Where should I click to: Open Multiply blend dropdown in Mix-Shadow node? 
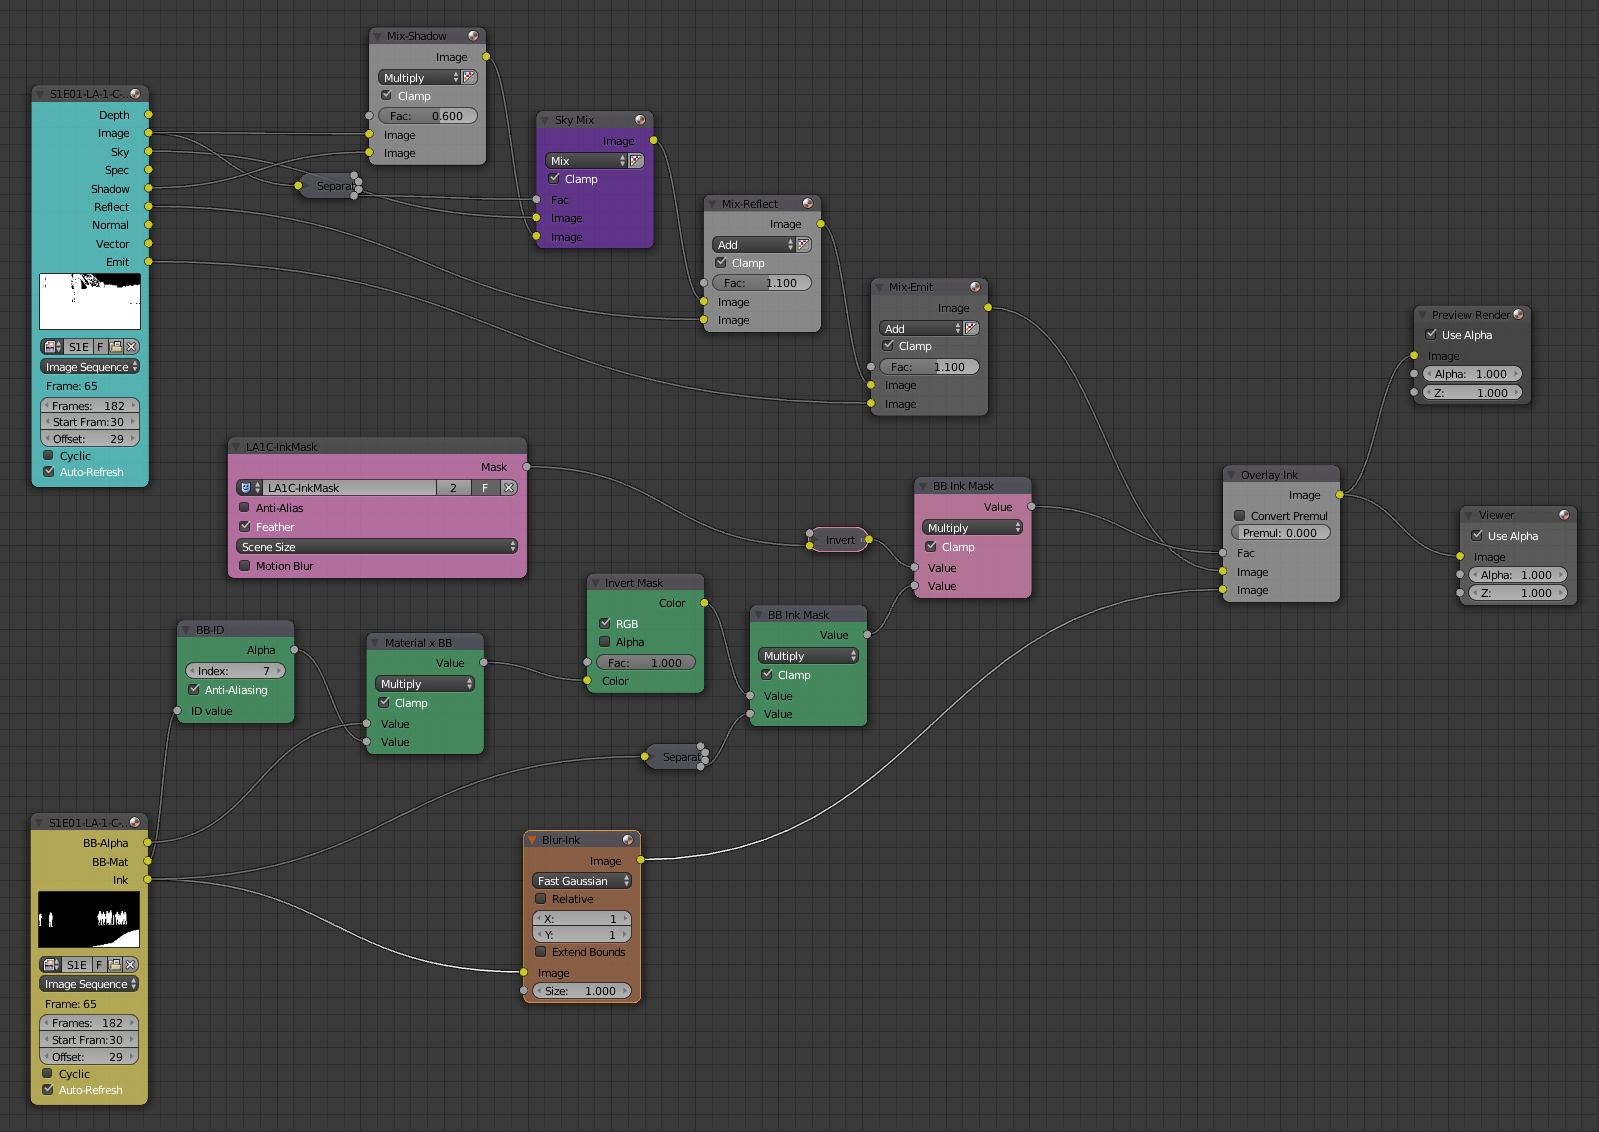coord(419,78)
